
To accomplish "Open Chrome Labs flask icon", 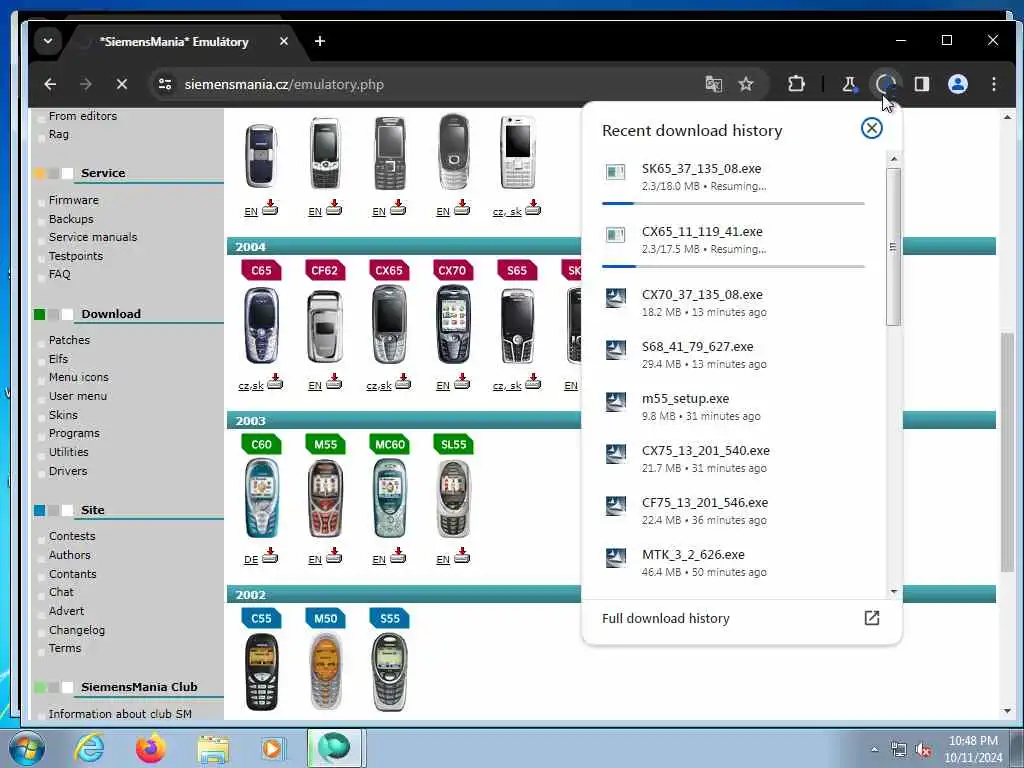I will 849,84.
